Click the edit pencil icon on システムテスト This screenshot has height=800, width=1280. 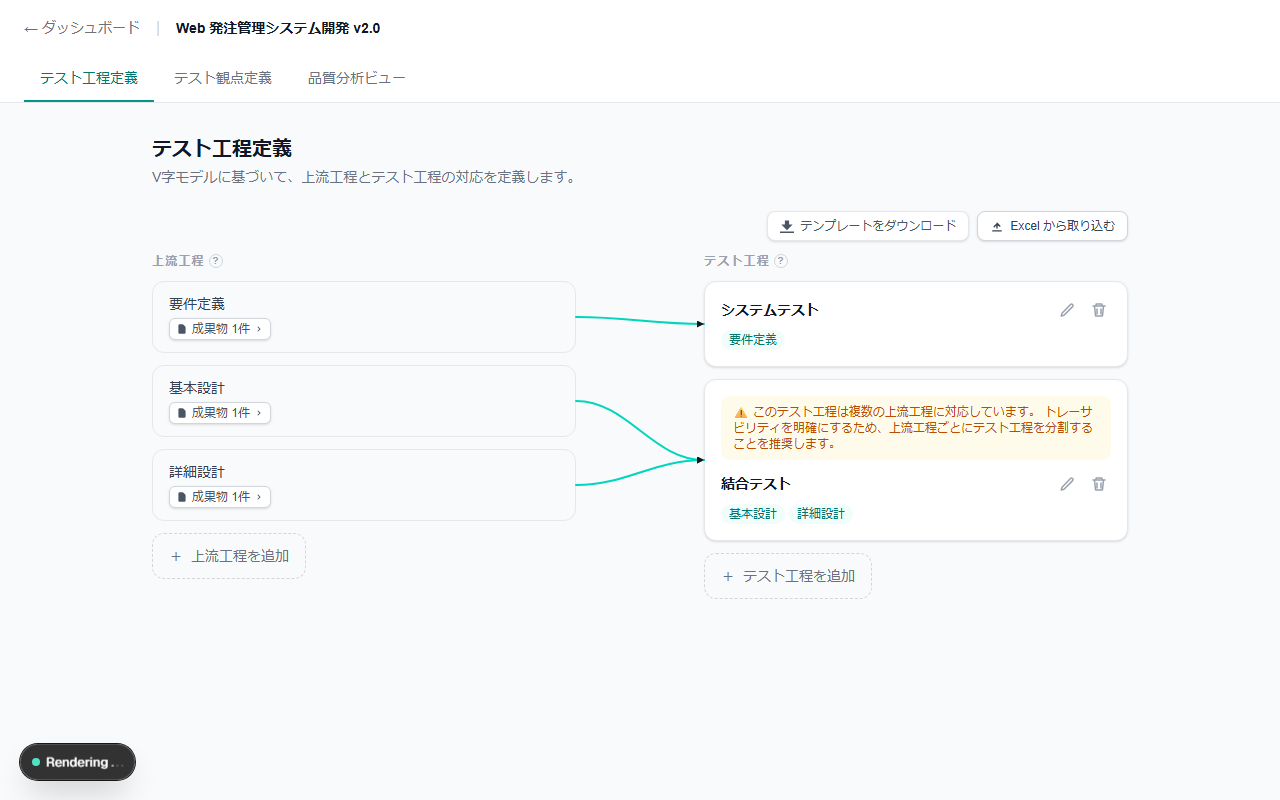coord(1067,310)
